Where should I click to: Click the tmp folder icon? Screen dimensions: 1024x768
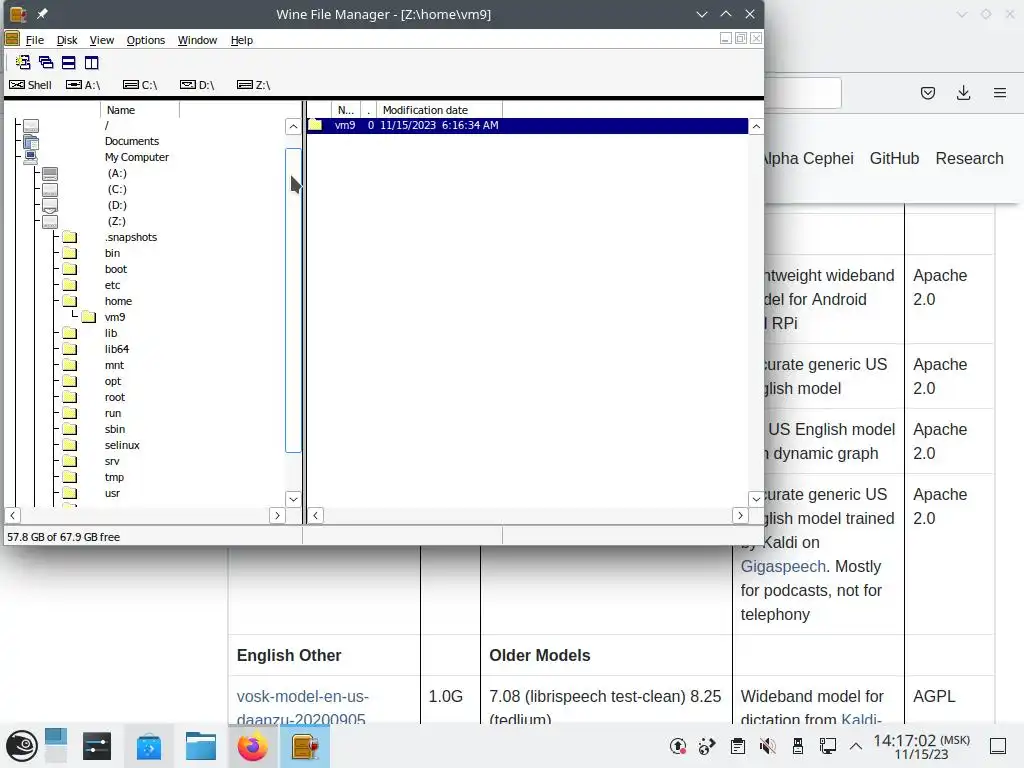[x=70, y=477]
